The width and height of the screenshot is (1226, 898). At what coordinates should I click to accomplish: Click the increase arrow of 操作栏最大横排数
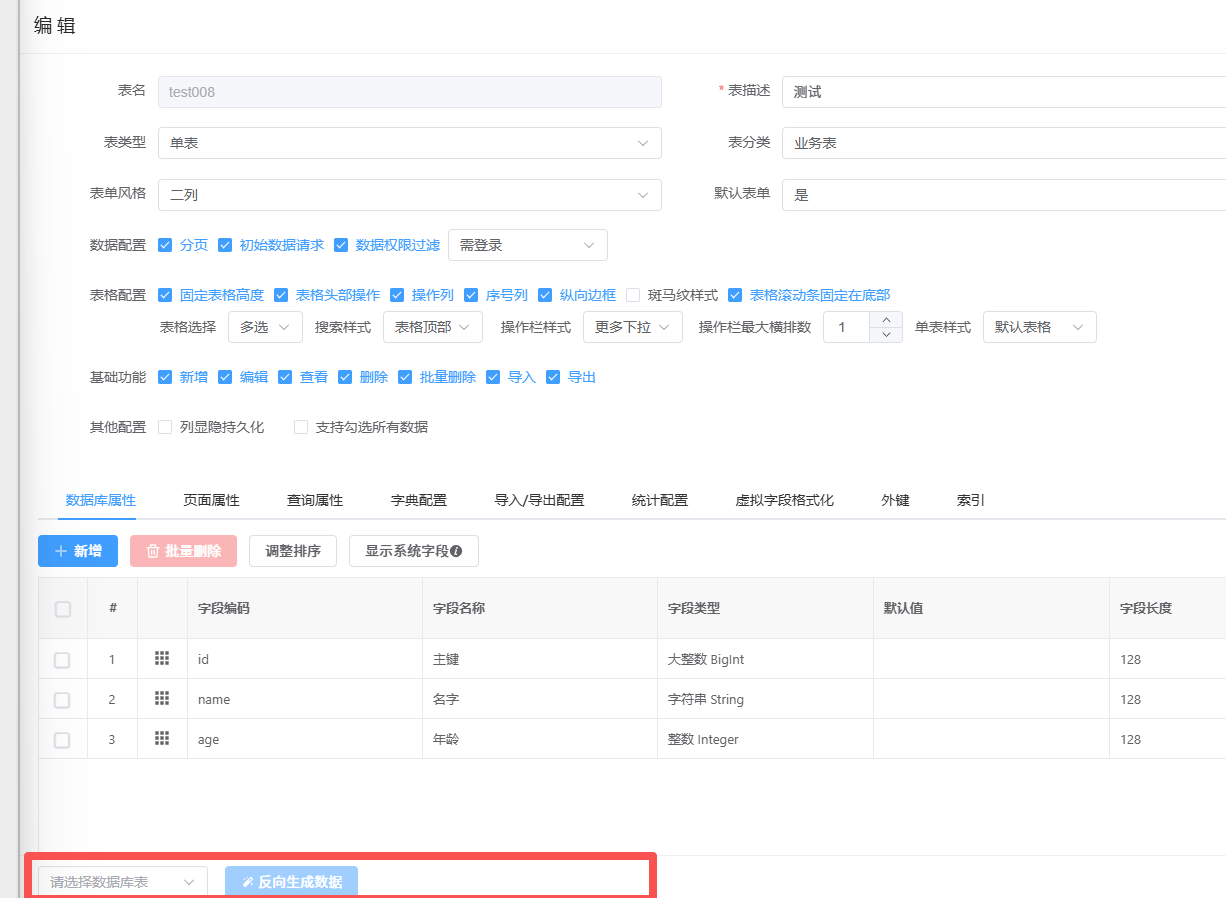pos(886,320)
